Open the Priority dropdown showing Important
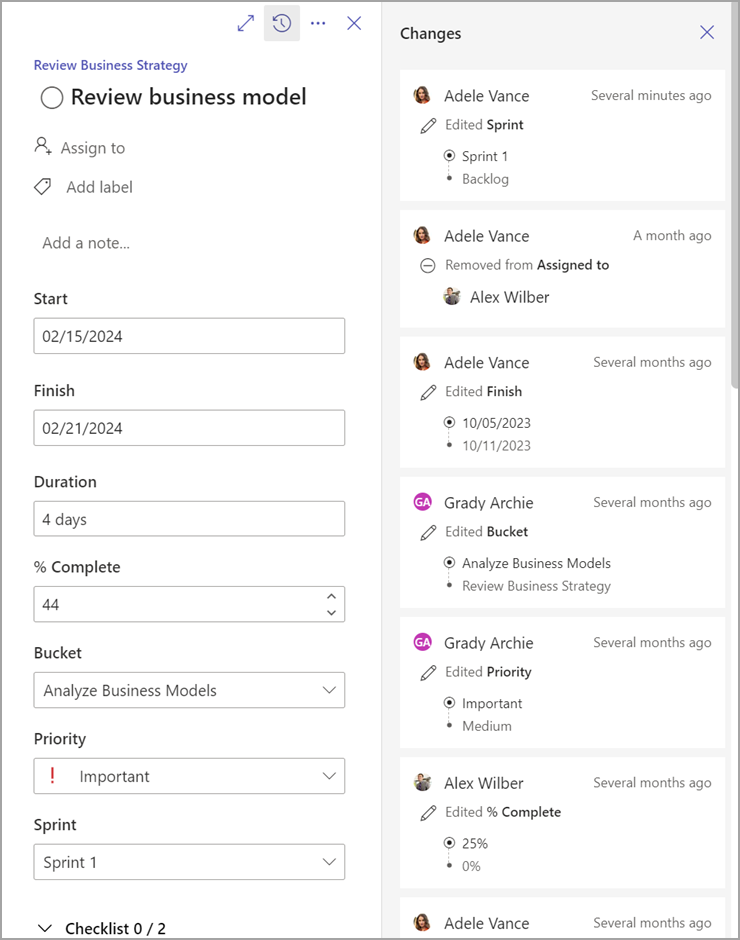 (189, 776)
